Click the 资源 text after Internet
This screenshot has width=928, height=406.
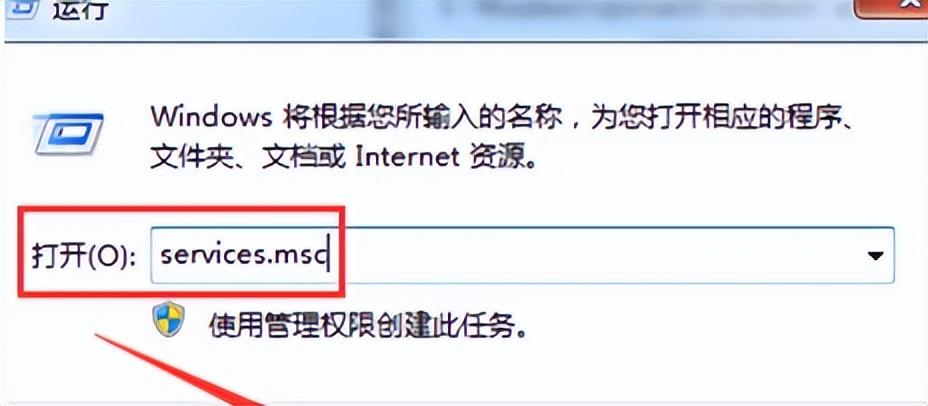point(497,157)
